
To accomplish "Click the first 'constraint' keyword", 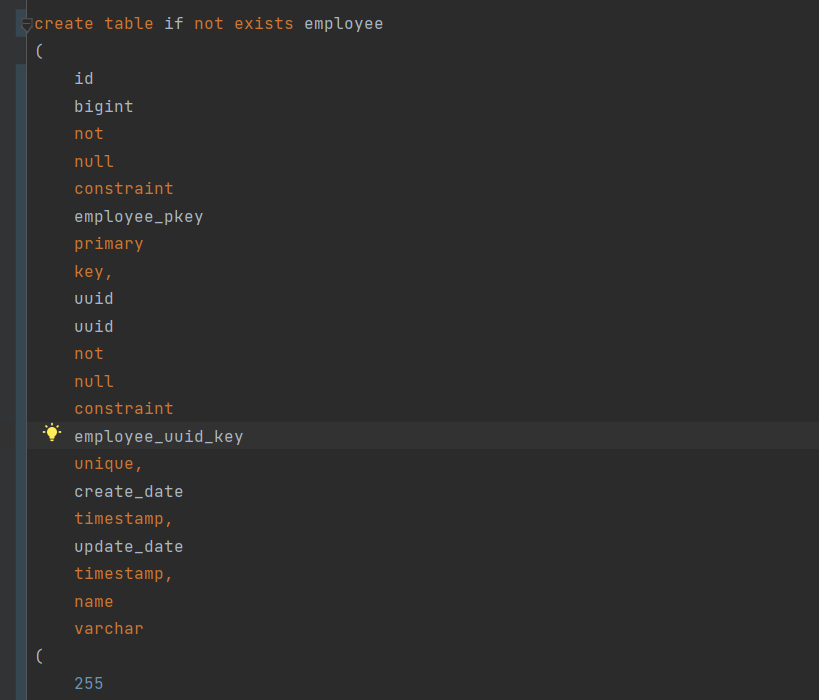I will coord(124,189).
